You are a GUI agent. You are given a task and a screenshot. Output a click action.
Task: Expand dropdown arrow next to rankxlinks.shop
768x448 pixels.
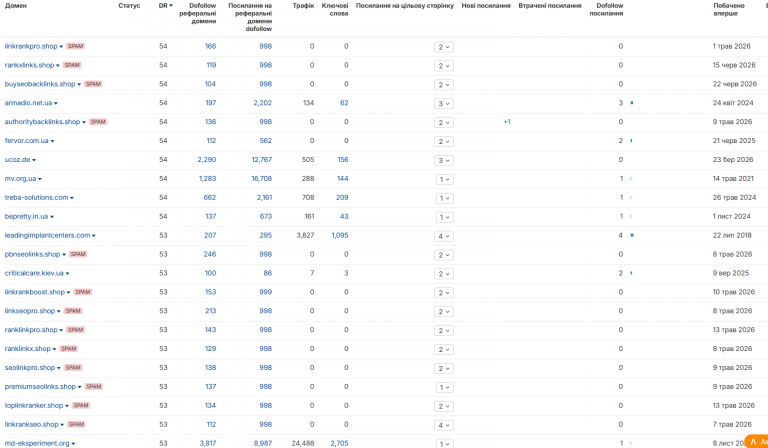(x=58, y=66)
